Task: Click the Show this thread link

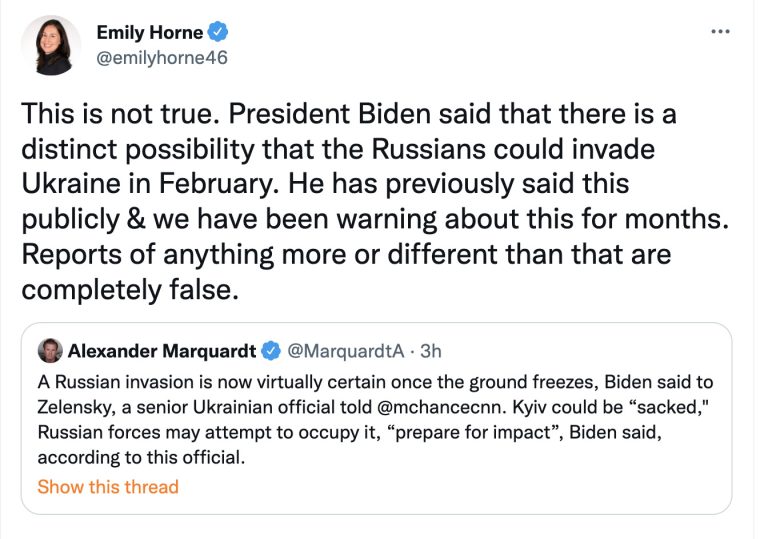Action: 107,487
